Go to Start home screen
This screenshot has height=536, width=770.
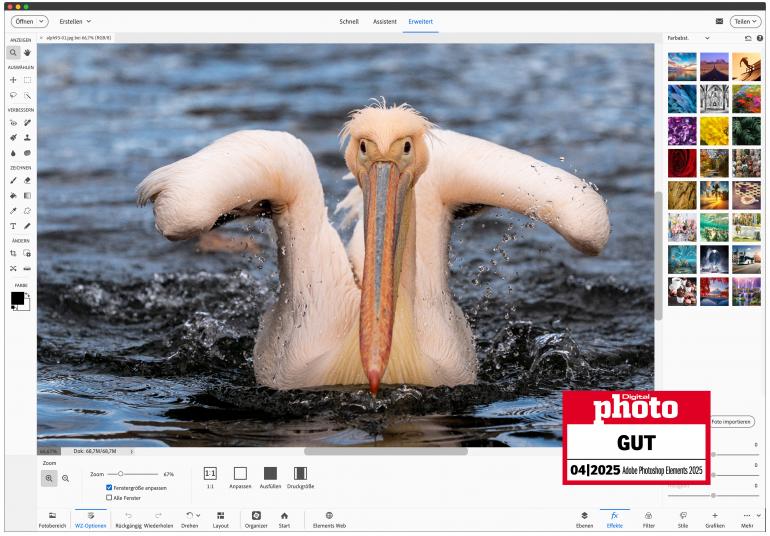click(x=284, y=519)
